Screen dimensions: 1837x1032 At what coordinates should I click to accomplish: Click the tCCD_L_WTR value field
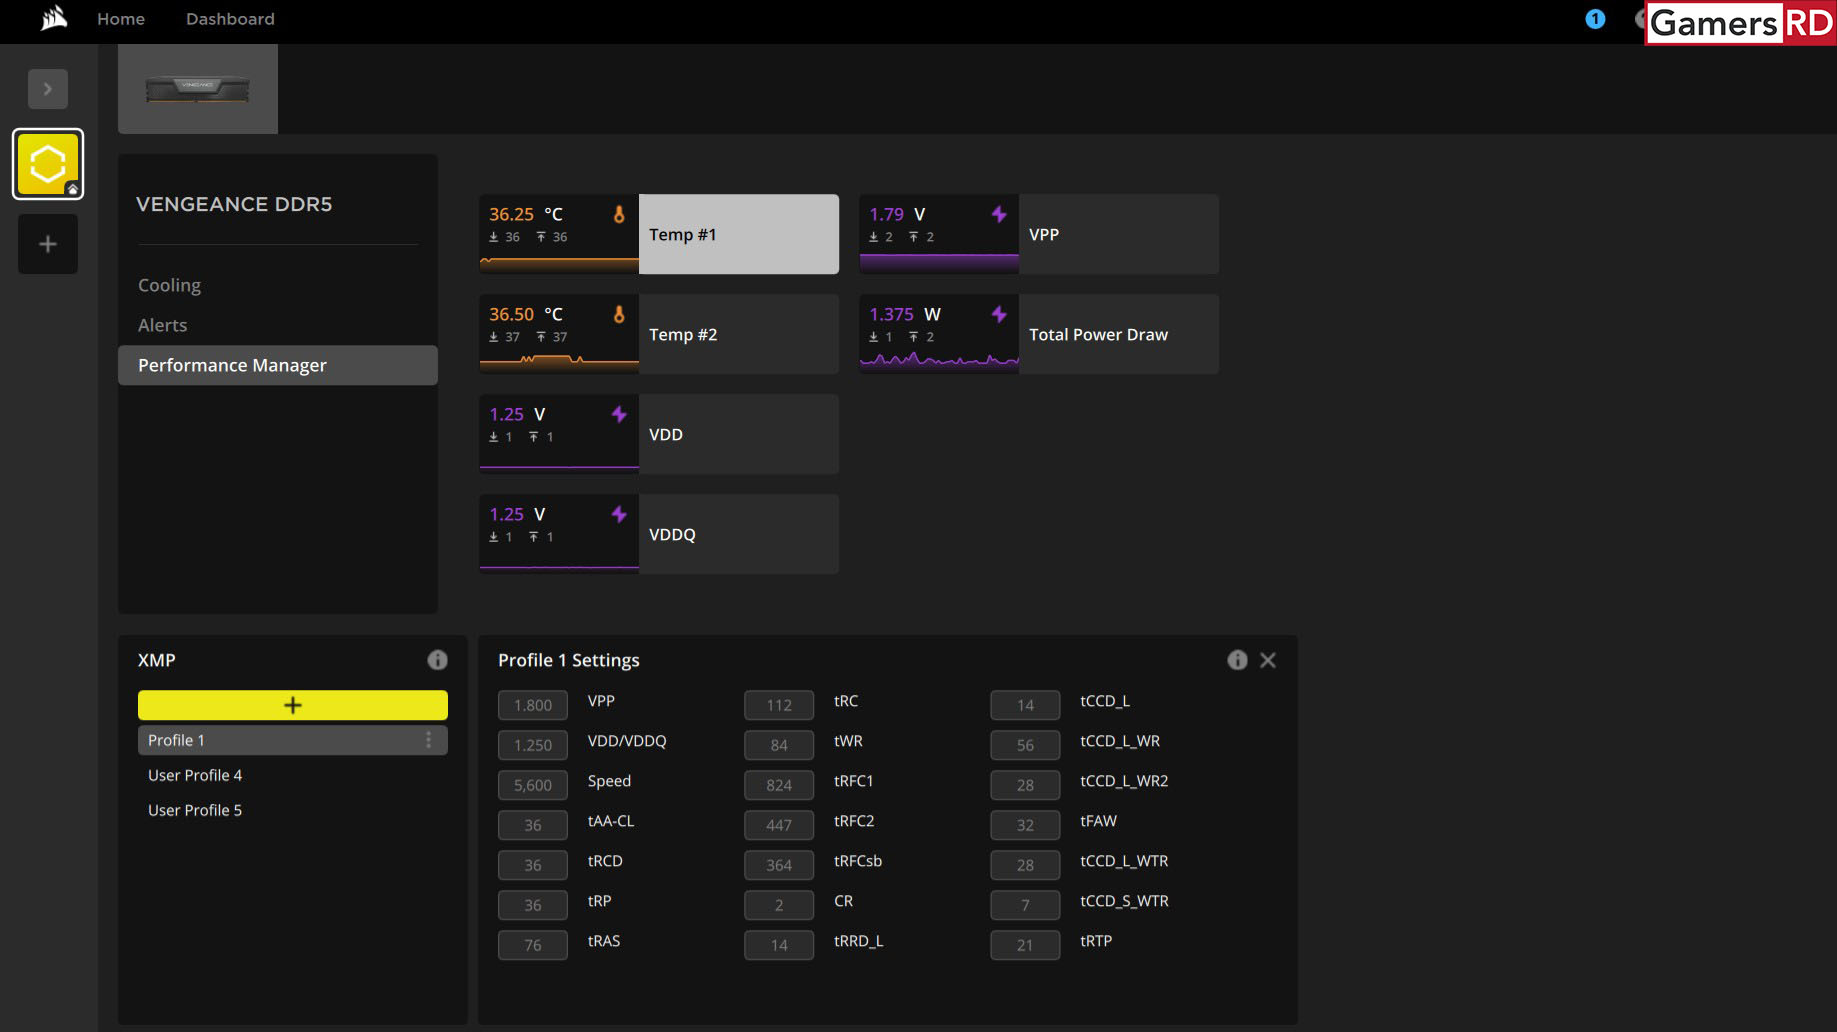coord(1025,865)
